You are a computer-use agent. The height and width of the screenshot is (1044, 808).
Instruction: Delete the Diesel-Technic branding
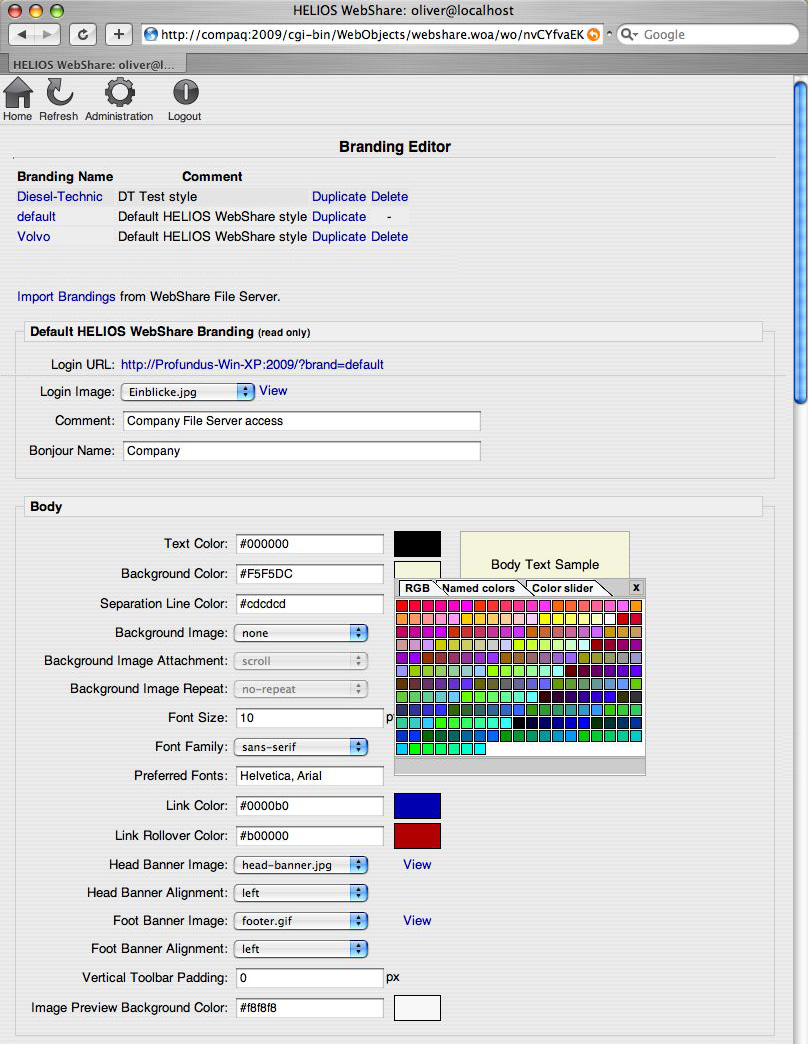tap(389, 197)
